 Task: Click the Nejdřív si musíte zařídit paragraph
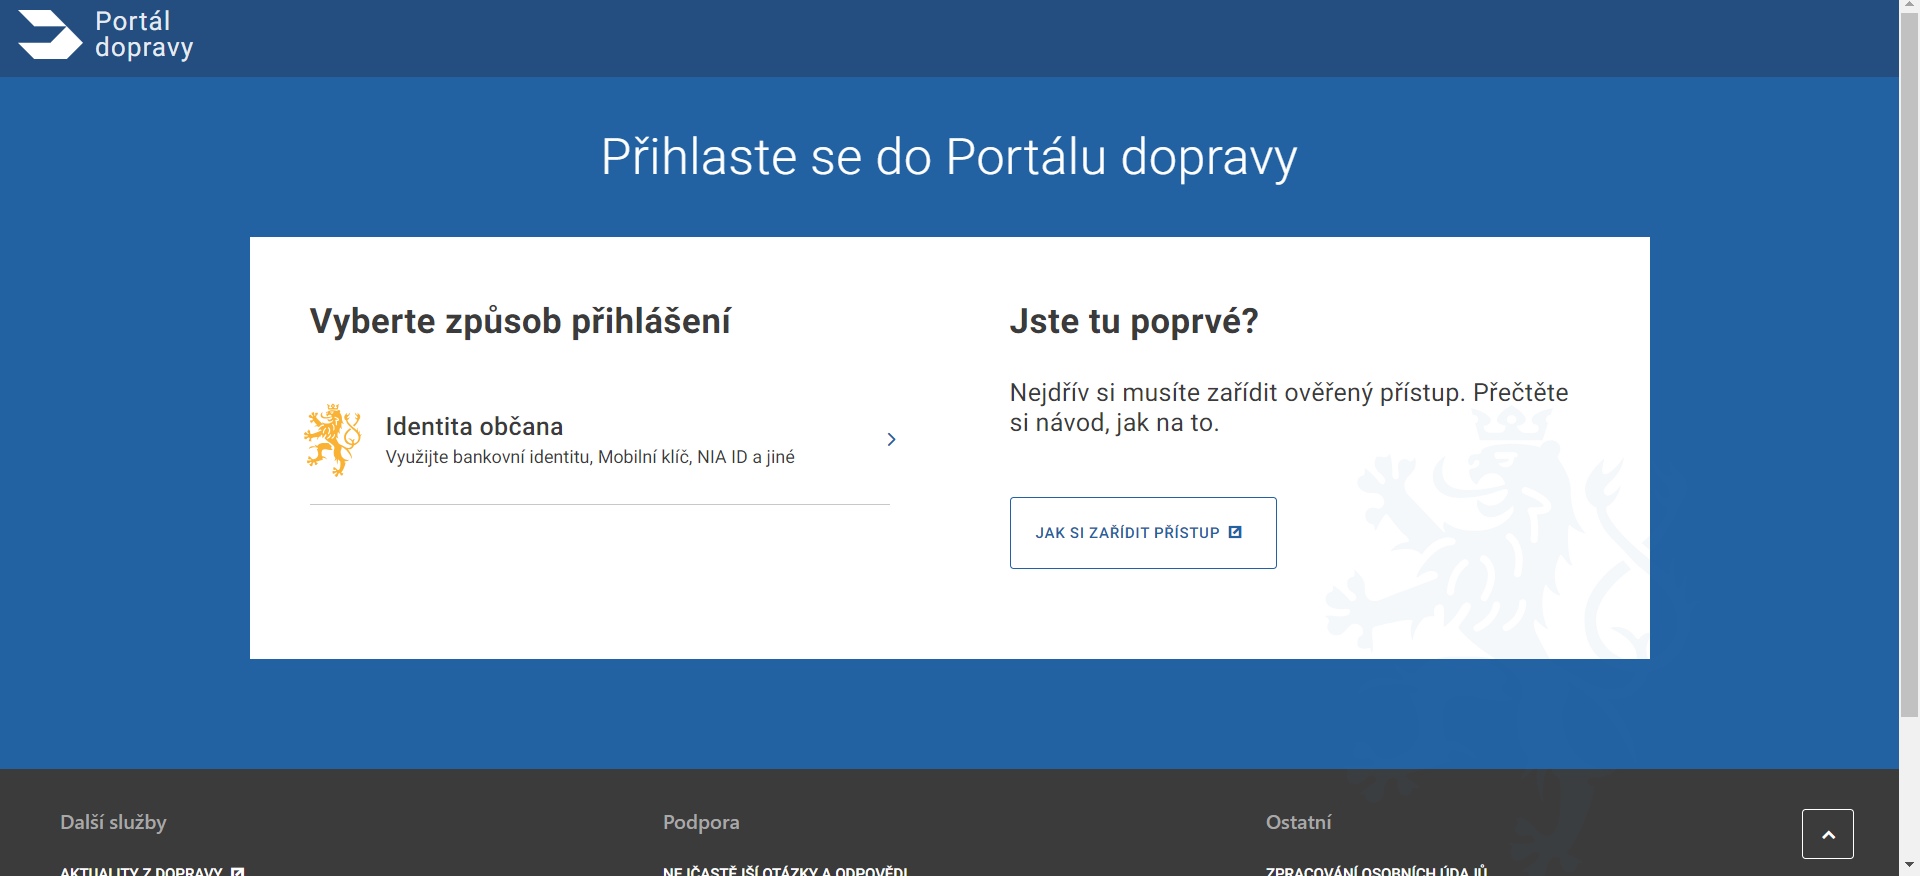[1289, 407]
